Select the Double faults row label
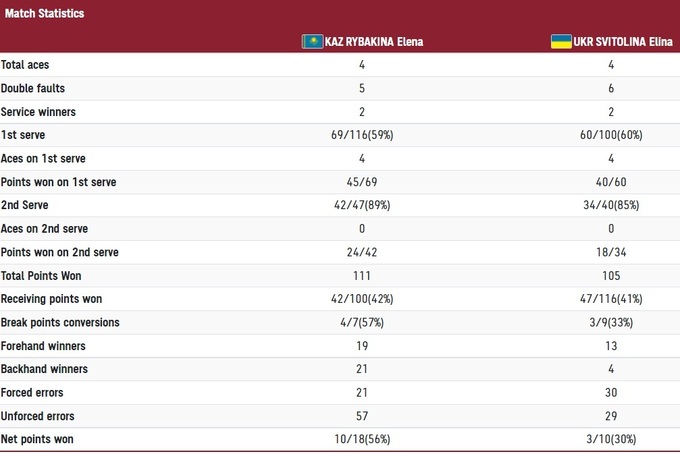The height and width of the screenshot is (454, 680). point(33,88)
